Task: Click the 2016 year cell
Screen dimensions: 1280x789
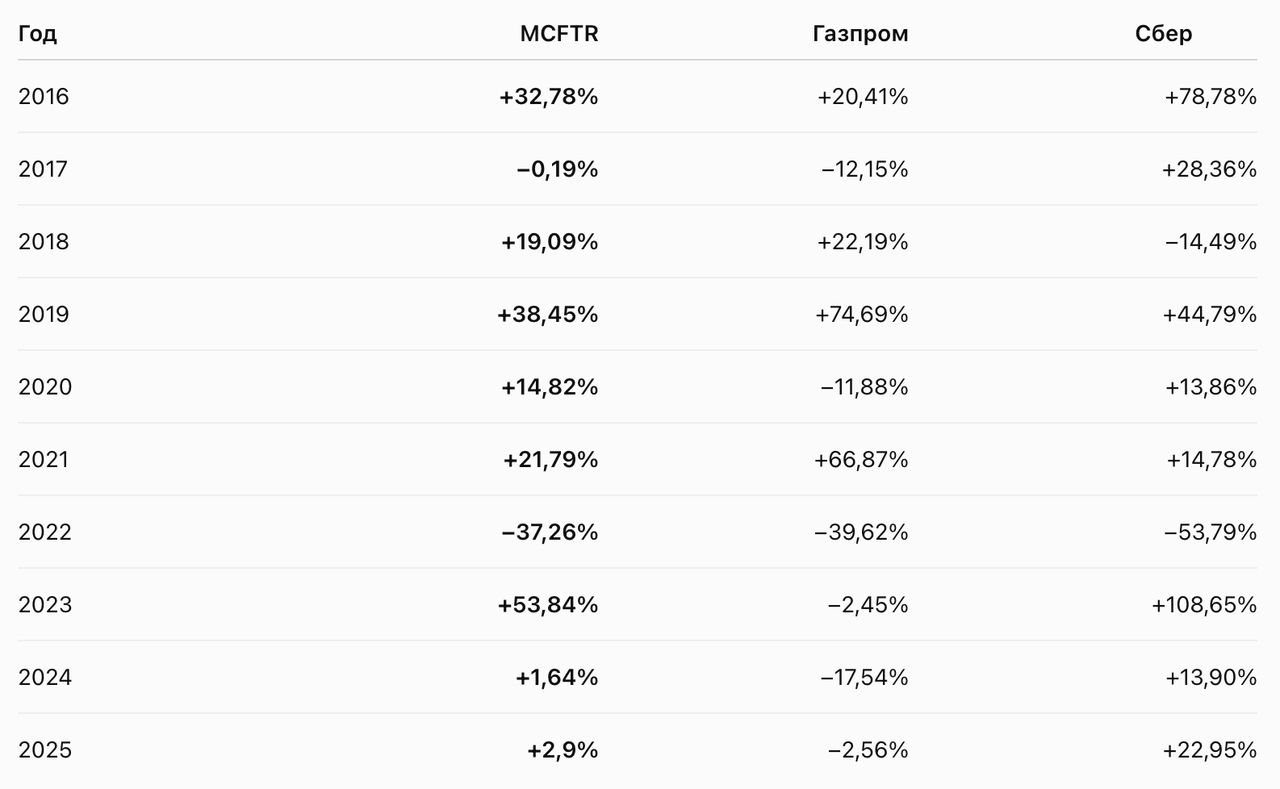Action: tap(44, 97)
